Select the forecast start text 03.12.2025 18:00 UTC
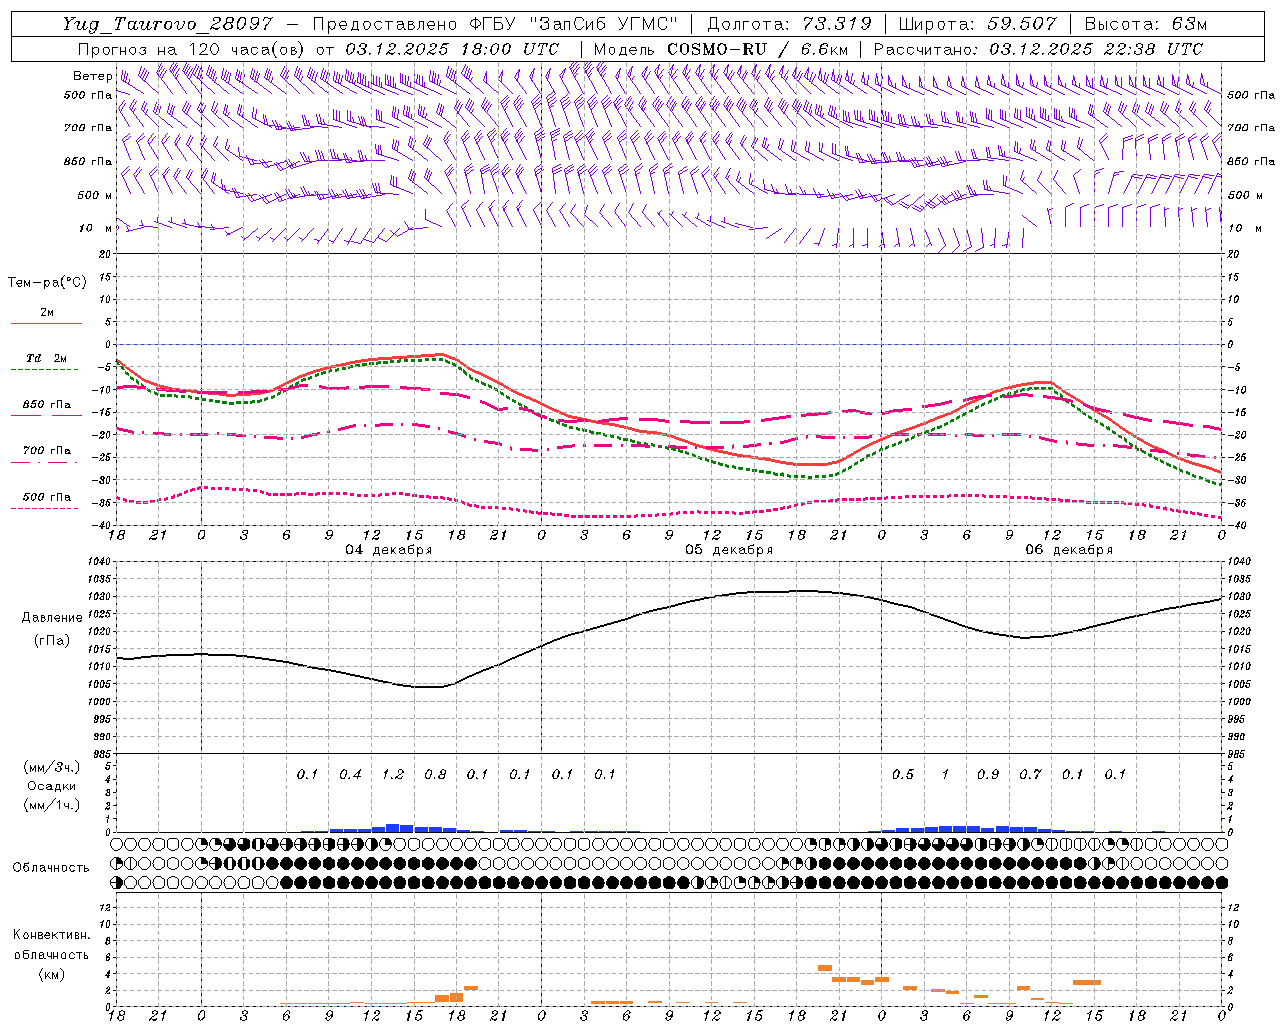Image resolution: width=1280 pixels, height=1024 pixels. pyautogui.click(x=452, y=49)
